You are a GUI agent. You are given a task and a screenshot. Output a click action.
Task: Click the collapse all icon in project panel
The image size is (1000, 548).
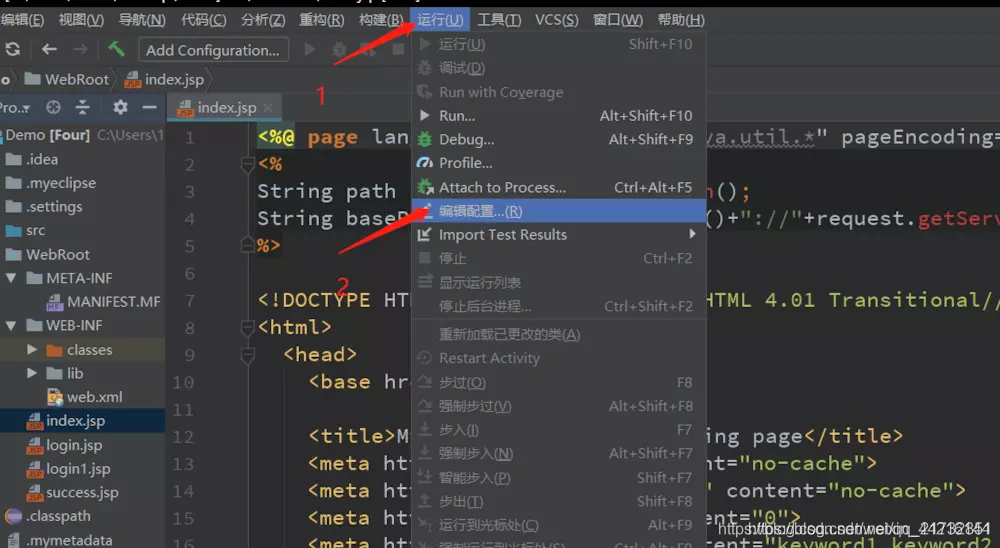click(82, 107)
